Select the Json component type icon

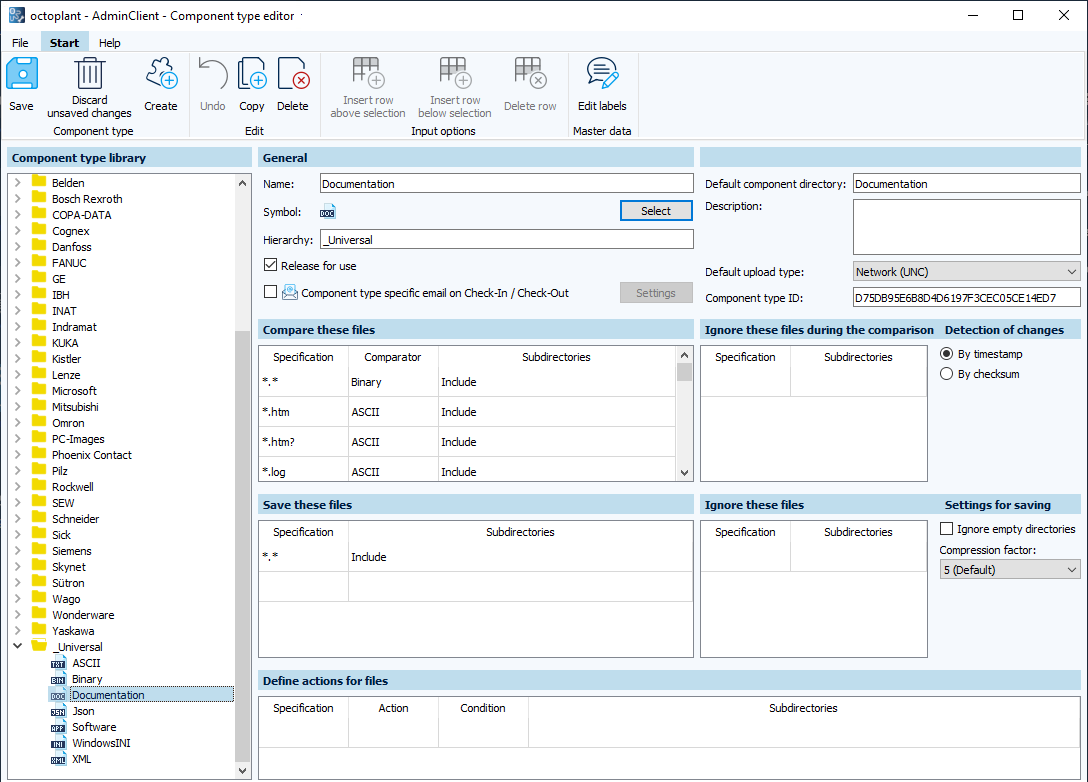click(x=58, y=711)
